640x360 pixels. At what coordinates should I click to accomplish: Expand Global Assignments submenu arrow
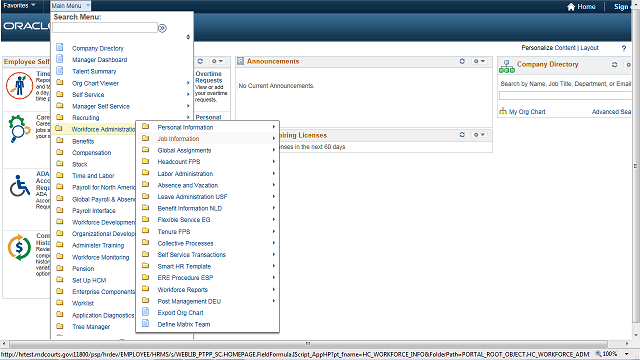[274, 150]
